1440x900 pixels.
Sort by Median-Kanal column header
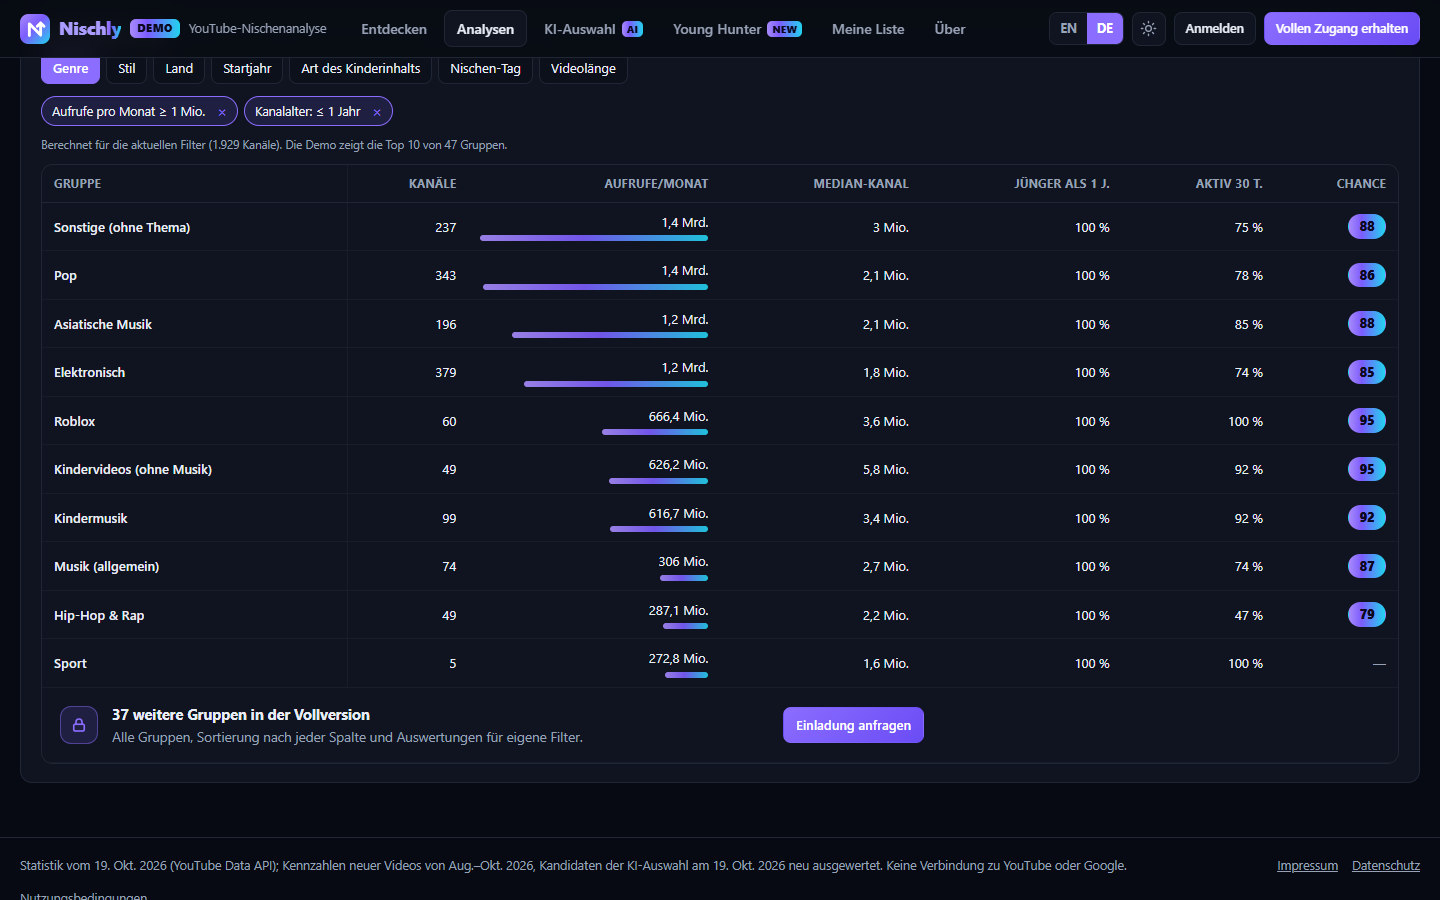point(861,184)
